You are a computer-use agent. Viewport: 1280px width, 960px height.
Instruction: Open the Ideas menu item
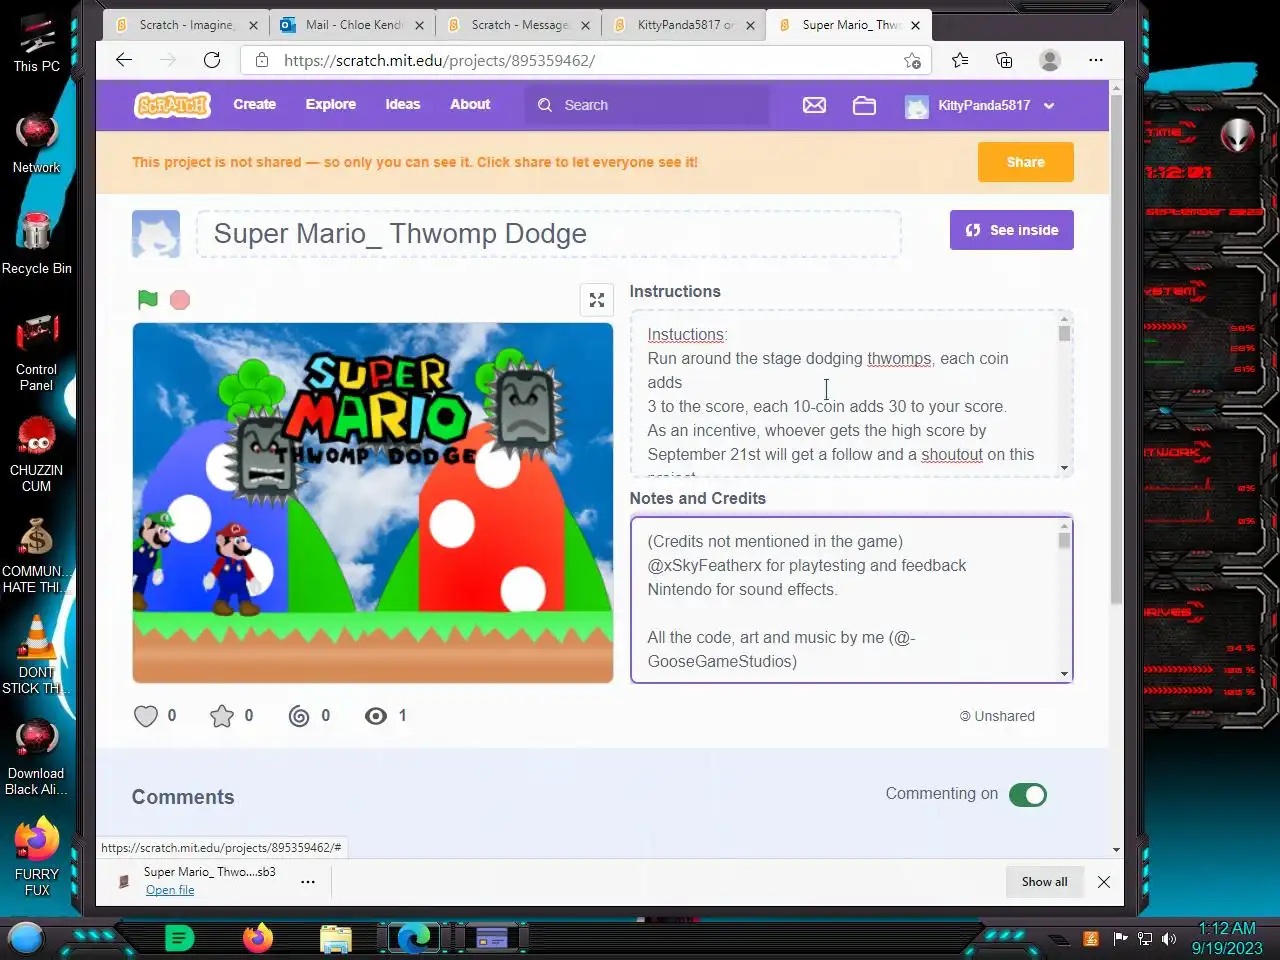click(x=403, y=105)
